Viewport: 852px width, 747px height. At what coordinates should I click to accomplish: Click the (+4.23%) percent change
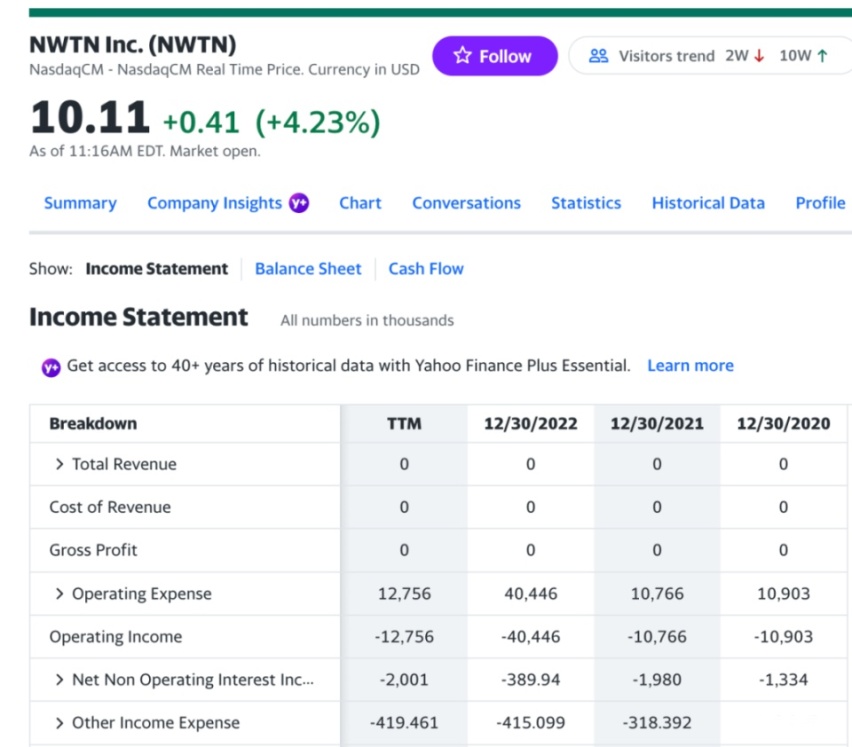click(x=318, y=122)
